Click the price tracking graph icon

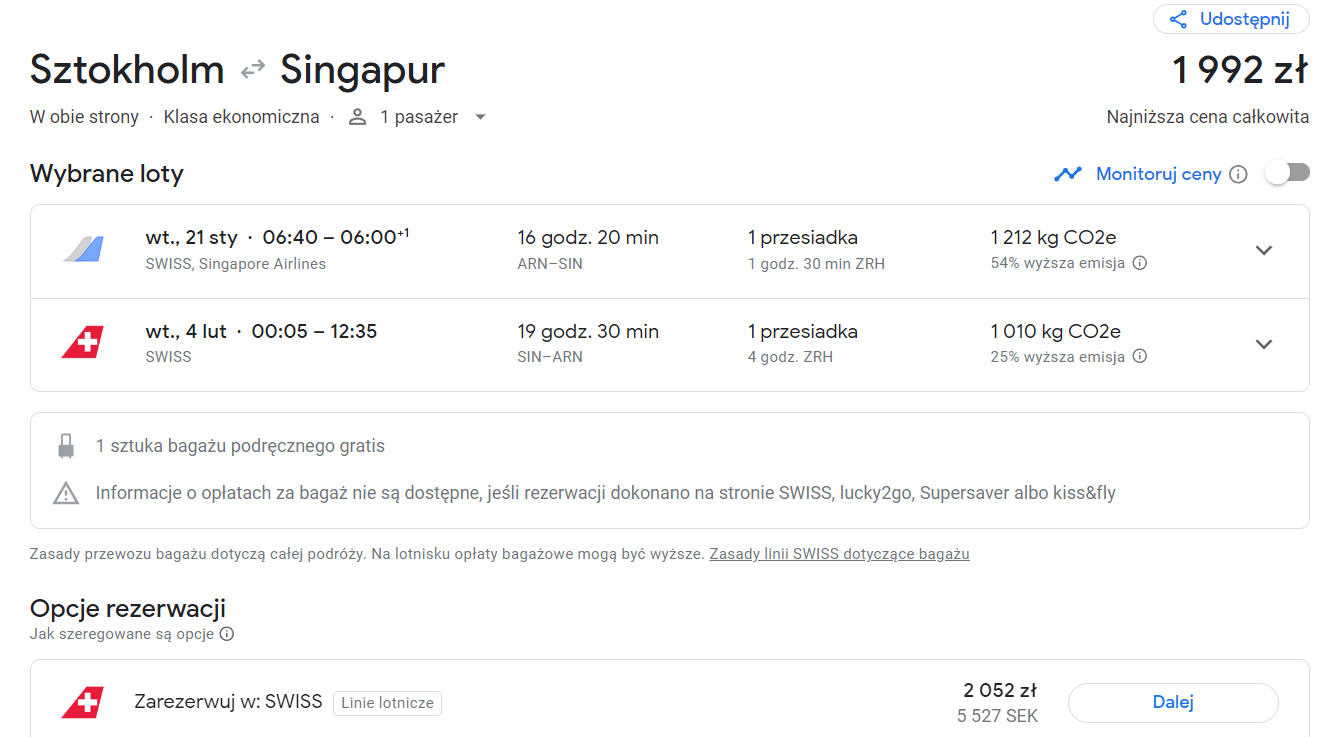[1068, 174]
